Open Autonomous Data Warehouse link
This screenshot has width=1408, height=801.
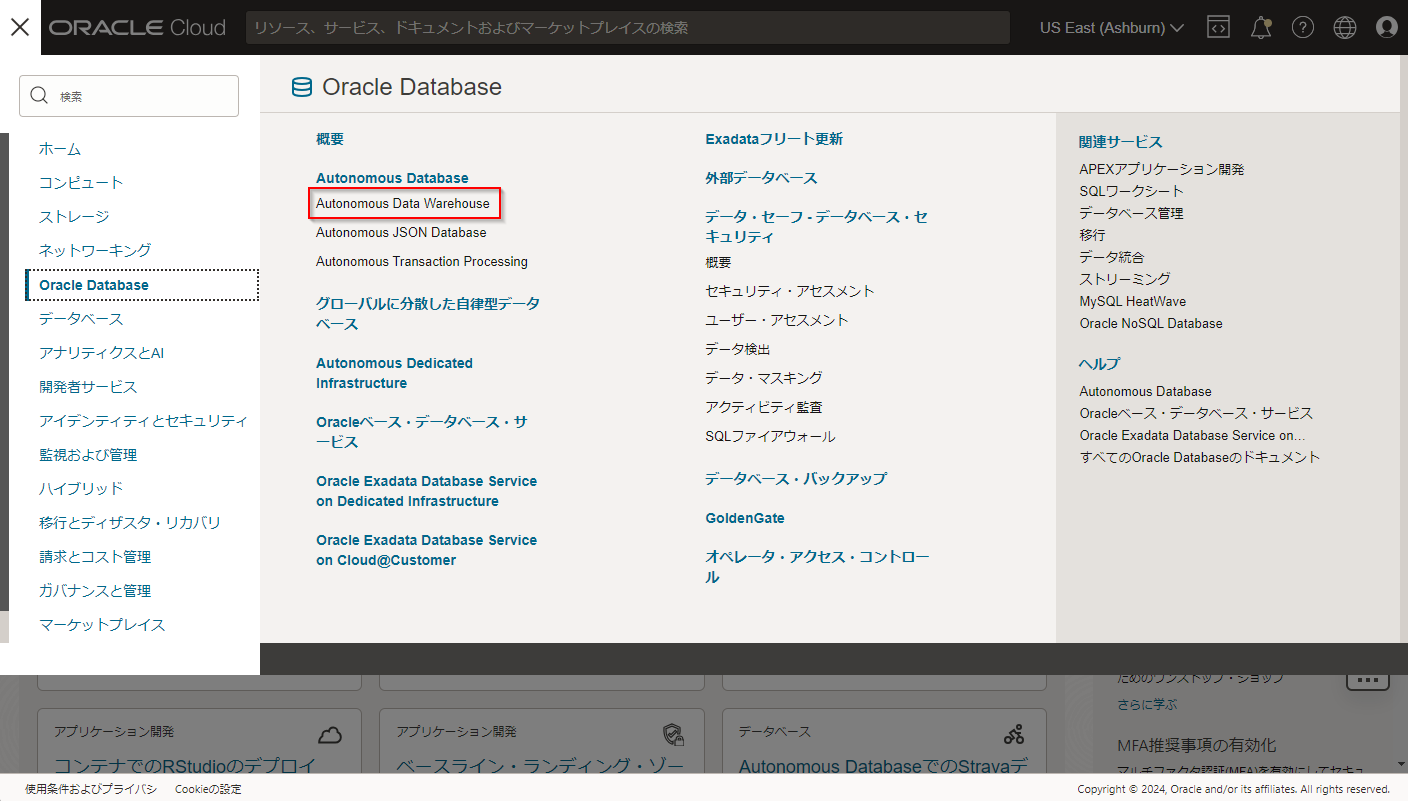403,203
